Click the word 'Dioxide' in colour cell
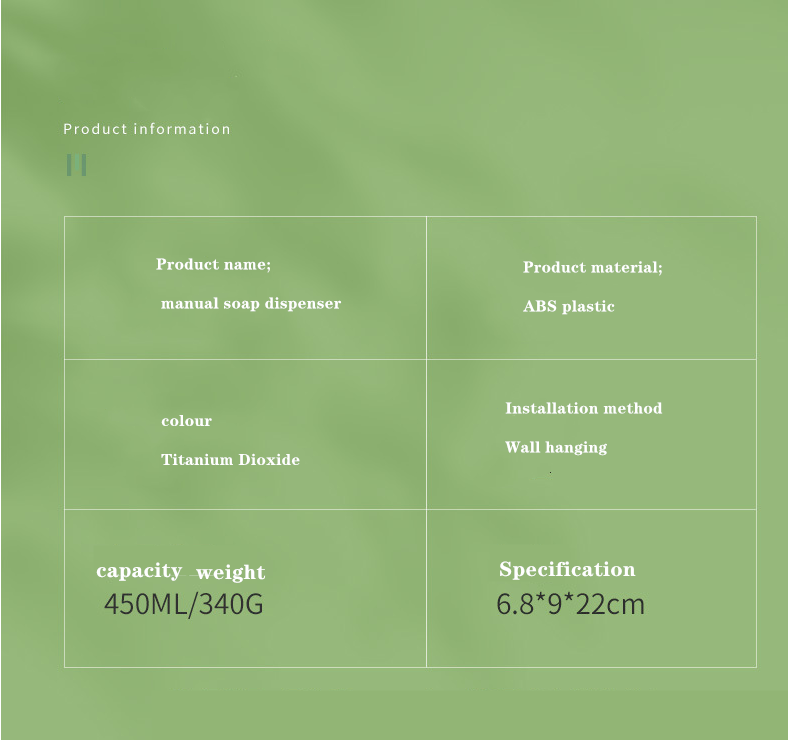The image size is (788, 740). click(x=269, y=459)
